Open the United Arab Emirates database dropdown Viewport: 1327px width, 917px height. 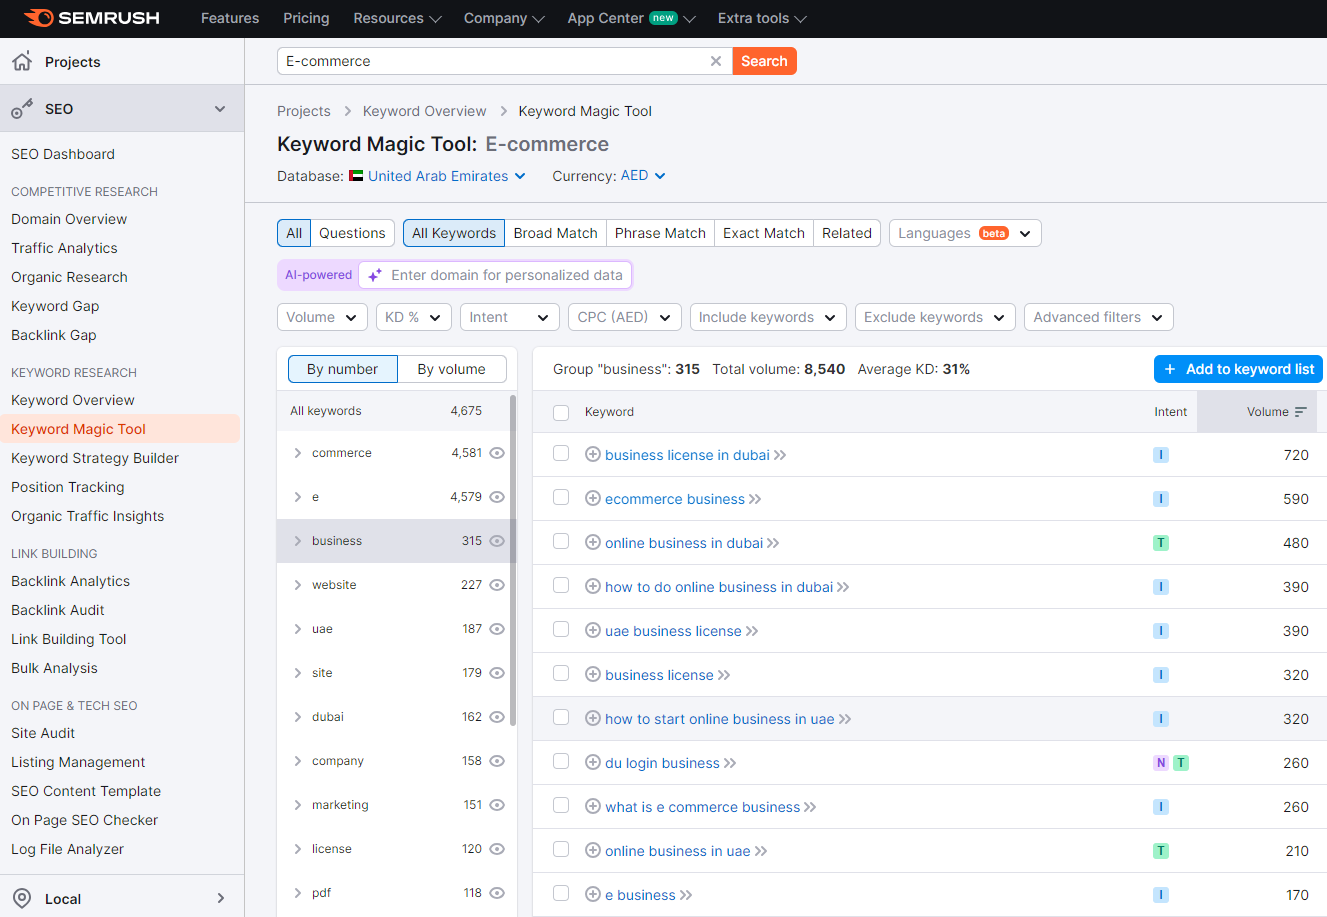446,176
